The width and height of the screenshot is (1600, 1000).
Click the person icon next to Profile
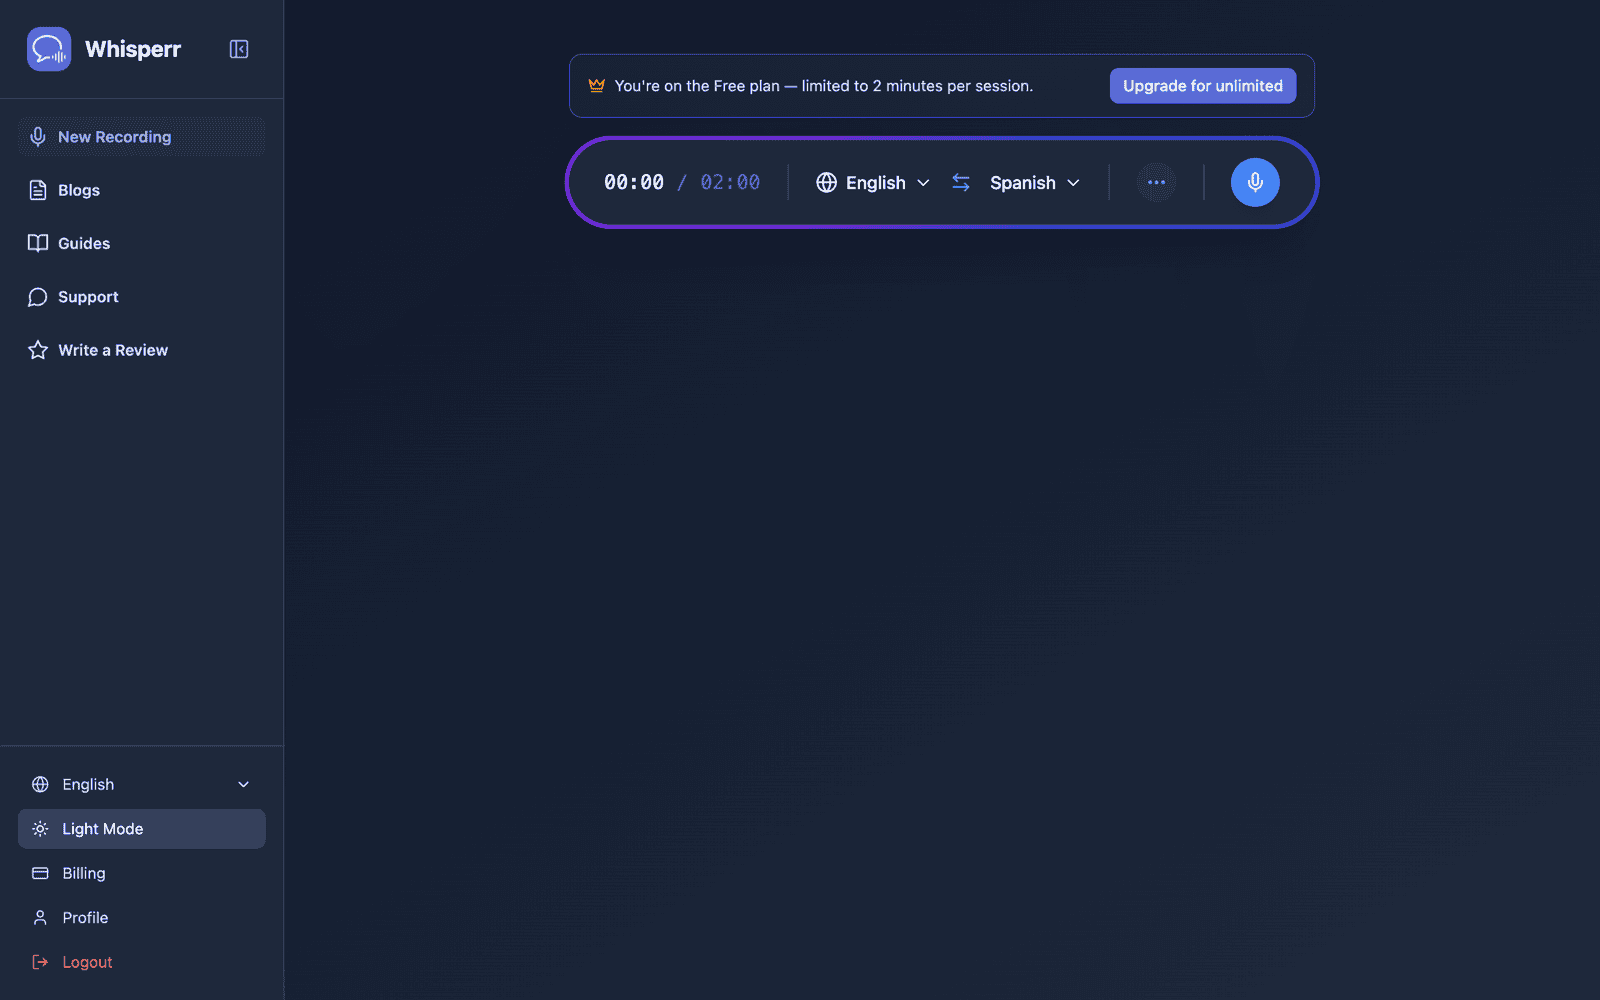pos(40,918)
